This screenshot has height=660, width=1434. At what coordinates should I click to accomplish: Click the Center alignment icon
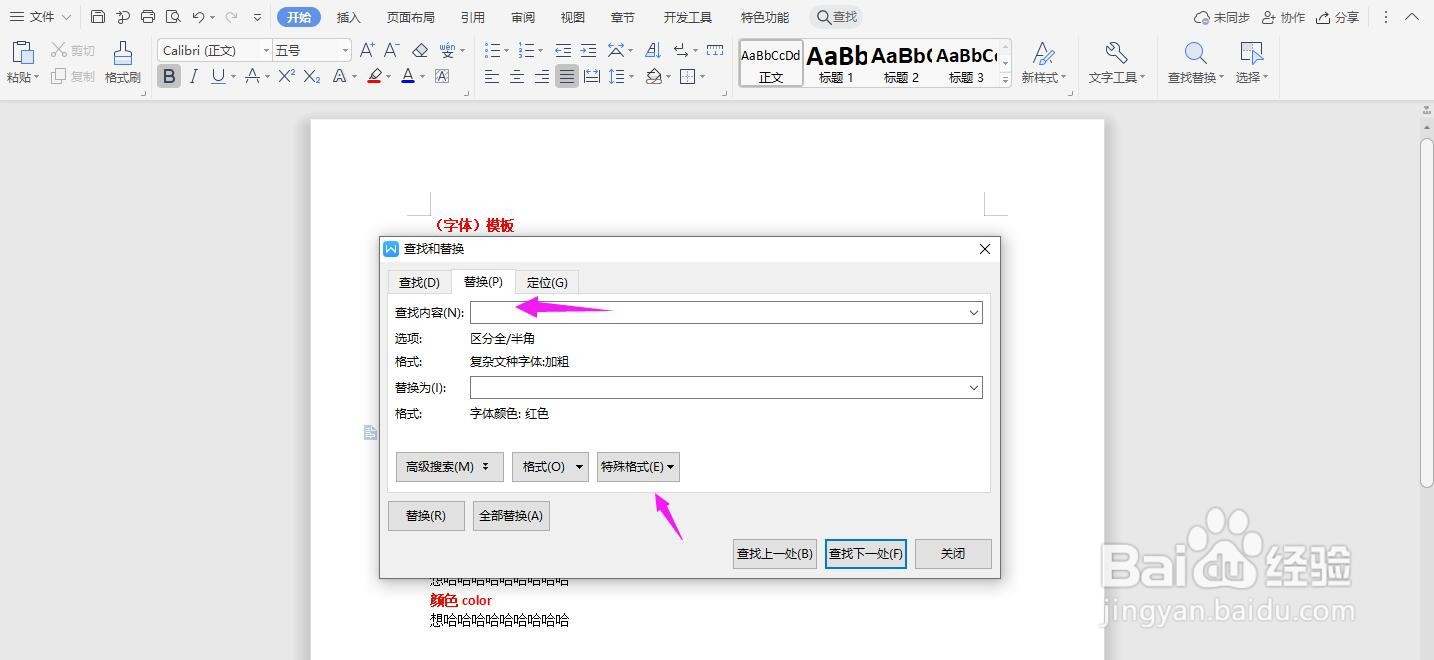[517, 76]
